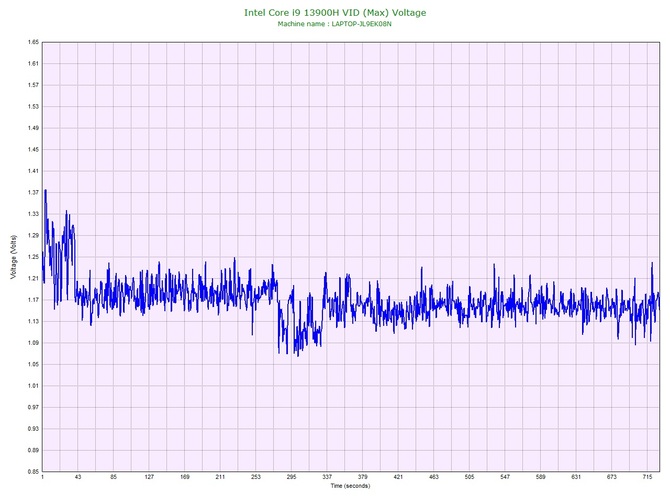Viewport: 670px width, 503px height.
Task: Click the chart title 'Intel Core i9 13900H VID (Max) Voltage'
Action: coord(335,13)
